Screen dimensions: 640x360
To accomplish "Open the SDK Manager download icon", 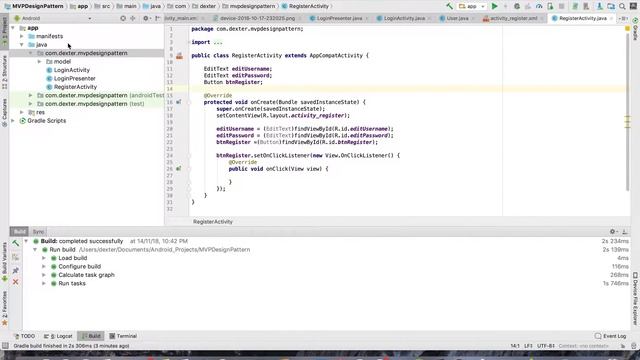I will click(x=599, y=6).
